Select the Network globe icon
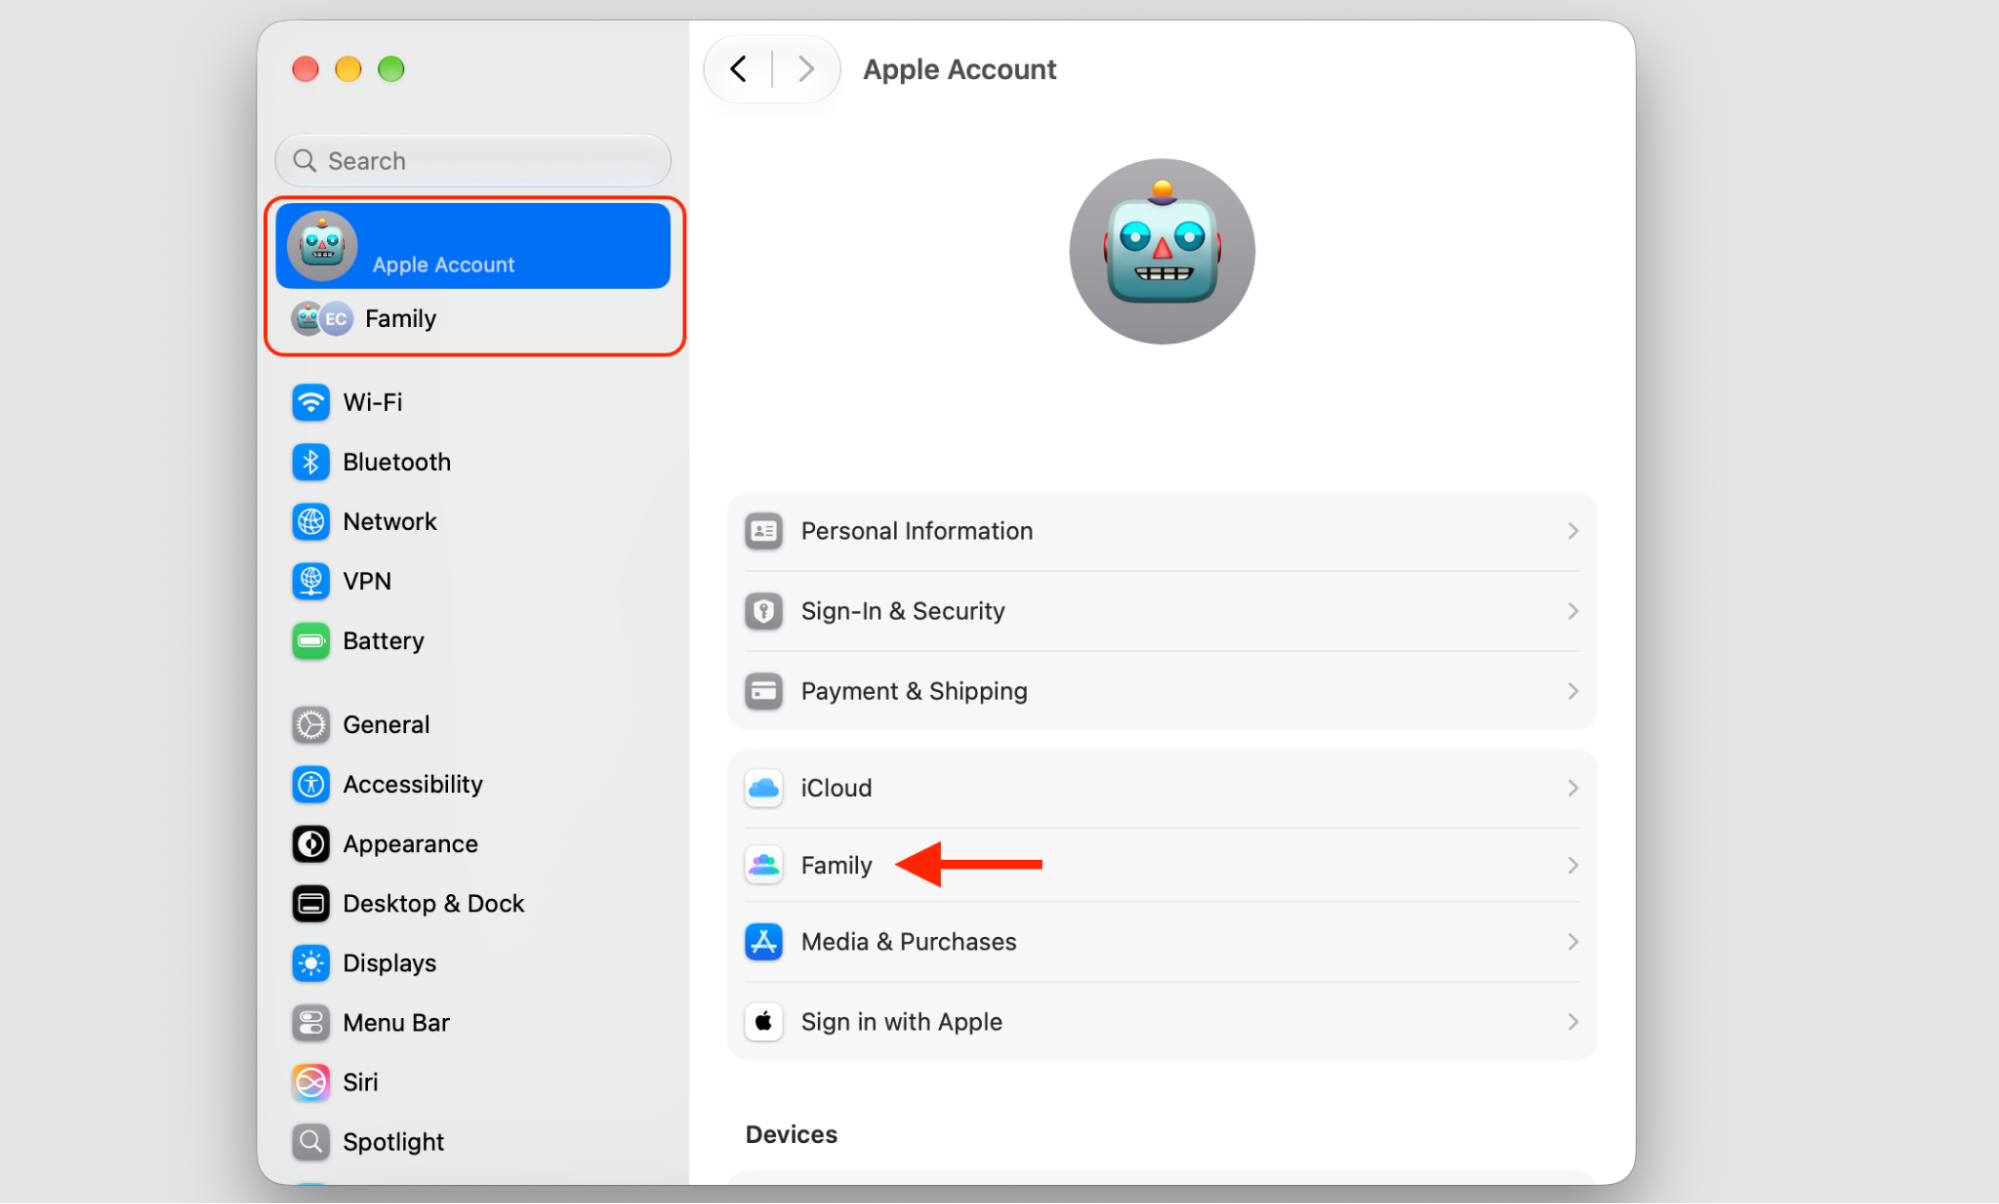The width and height of the screenshot is (1999, 1204). pyautogui.click(x=311, y=521)
